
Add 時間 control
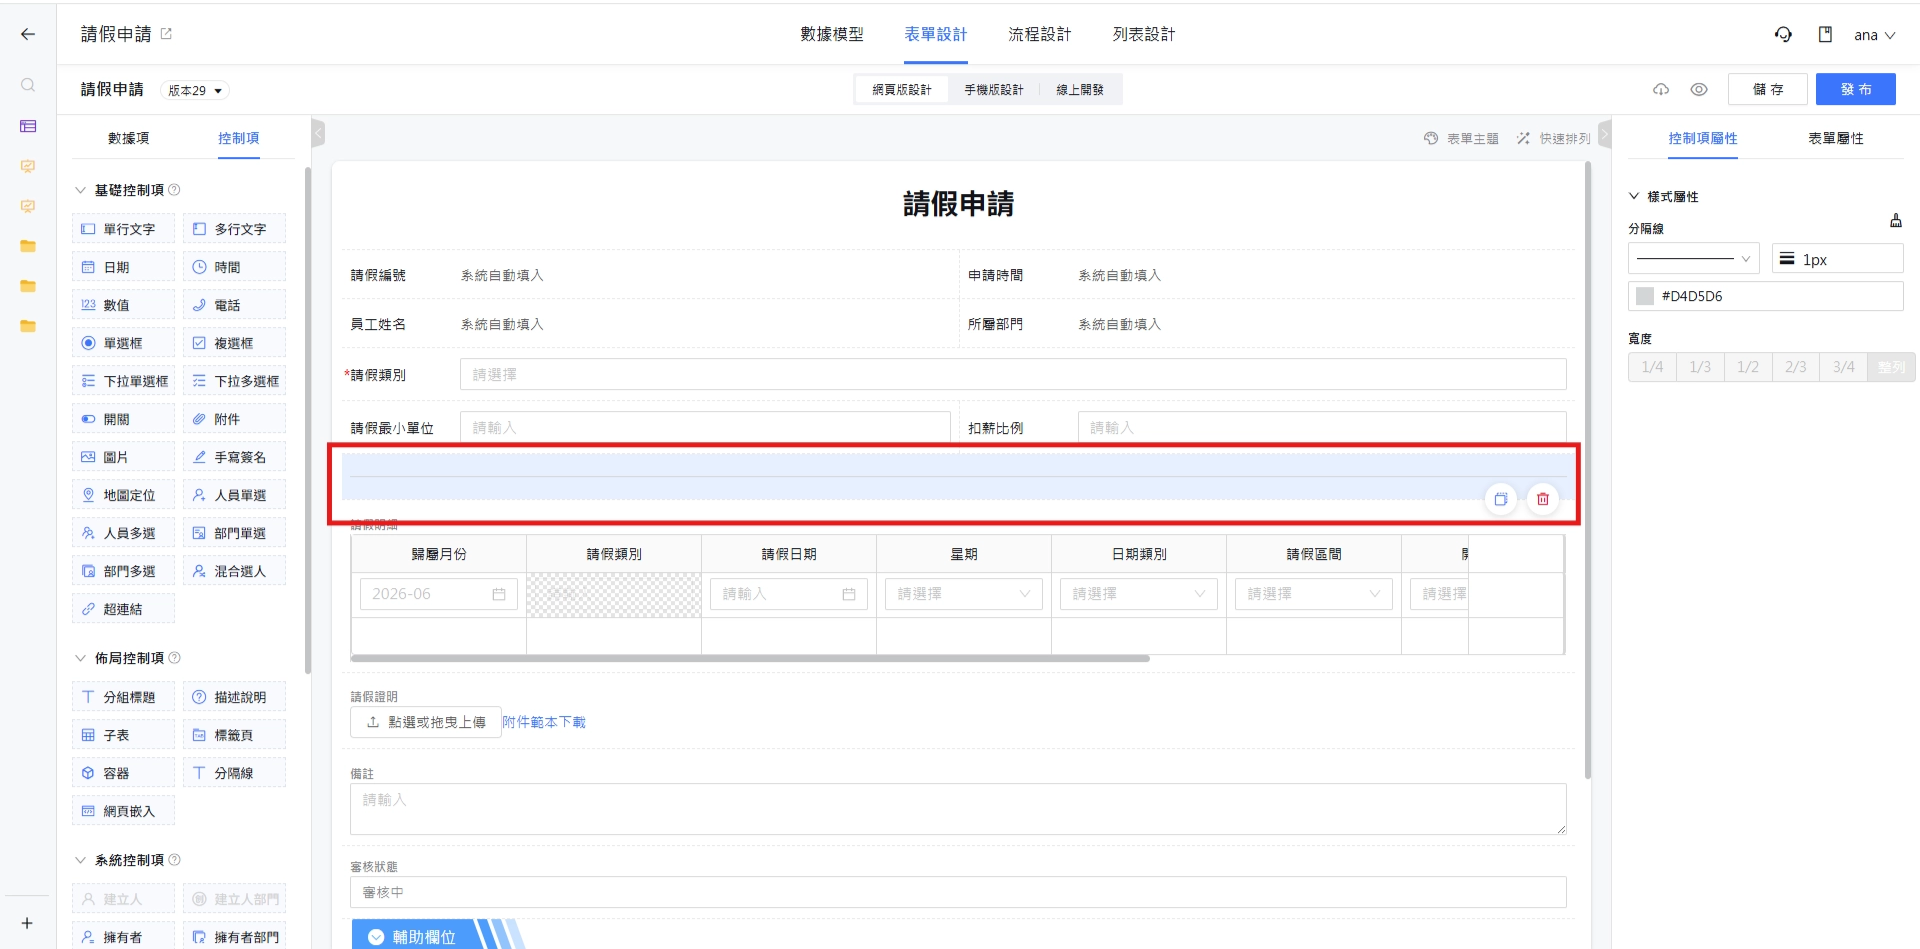(234, 267)
